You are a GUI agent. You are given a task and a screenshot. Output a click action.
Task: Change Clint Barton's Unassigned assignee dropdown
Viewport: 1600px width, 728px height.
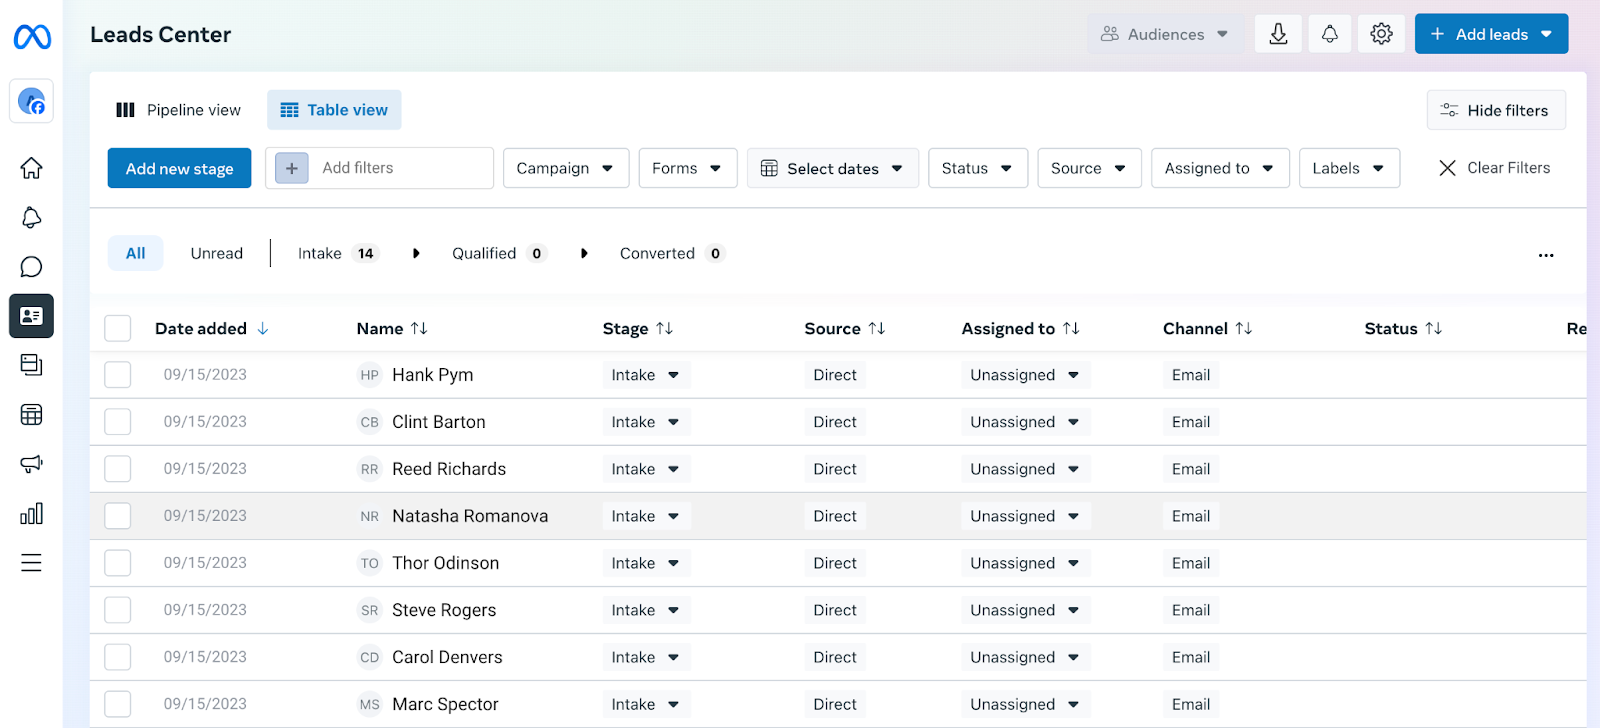point(1025,422)
